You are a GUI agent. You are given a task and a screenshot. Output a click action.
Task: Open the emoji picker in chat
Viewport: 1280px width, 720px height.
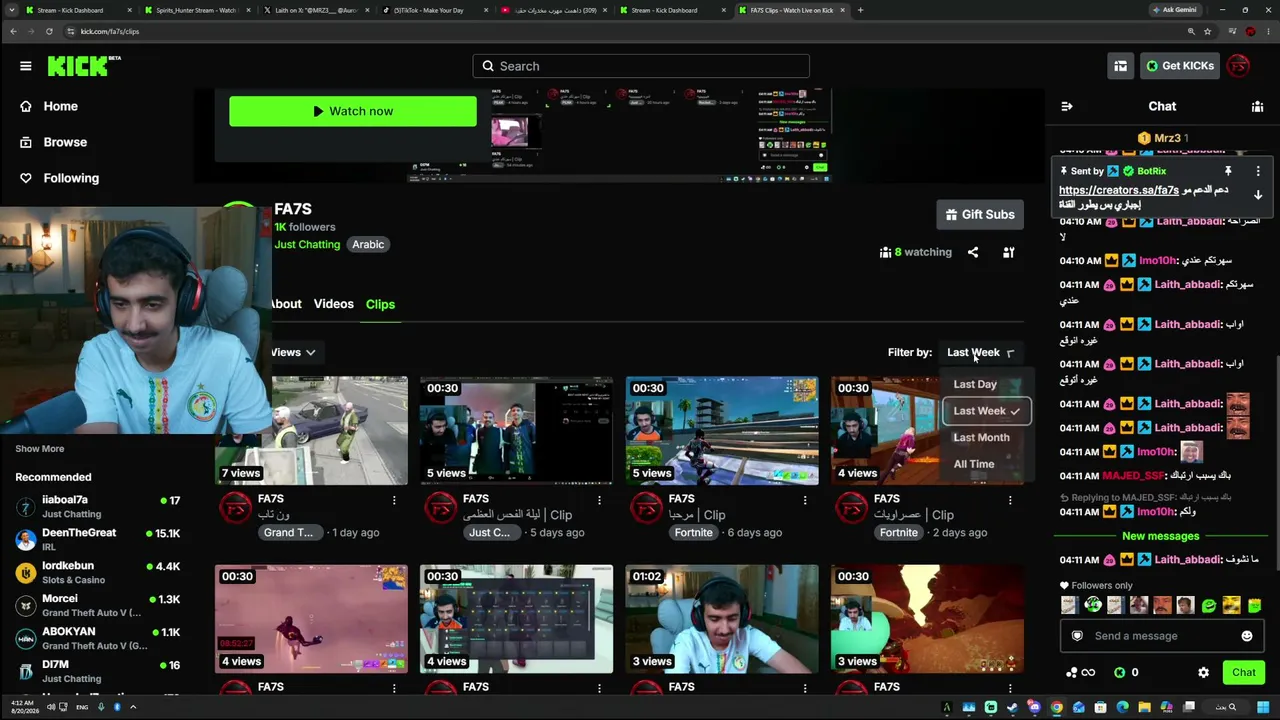(1246, 636)
